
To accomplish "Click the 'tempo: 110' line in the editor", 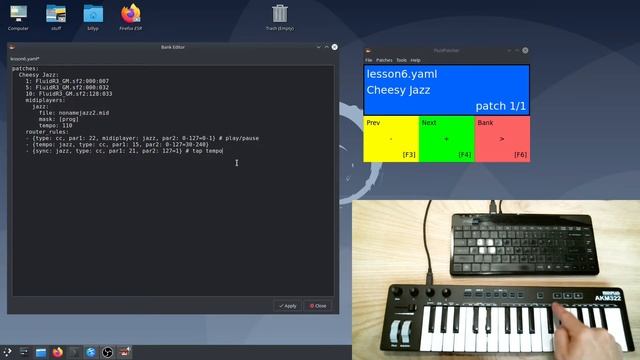I will (x=56, y=125).
